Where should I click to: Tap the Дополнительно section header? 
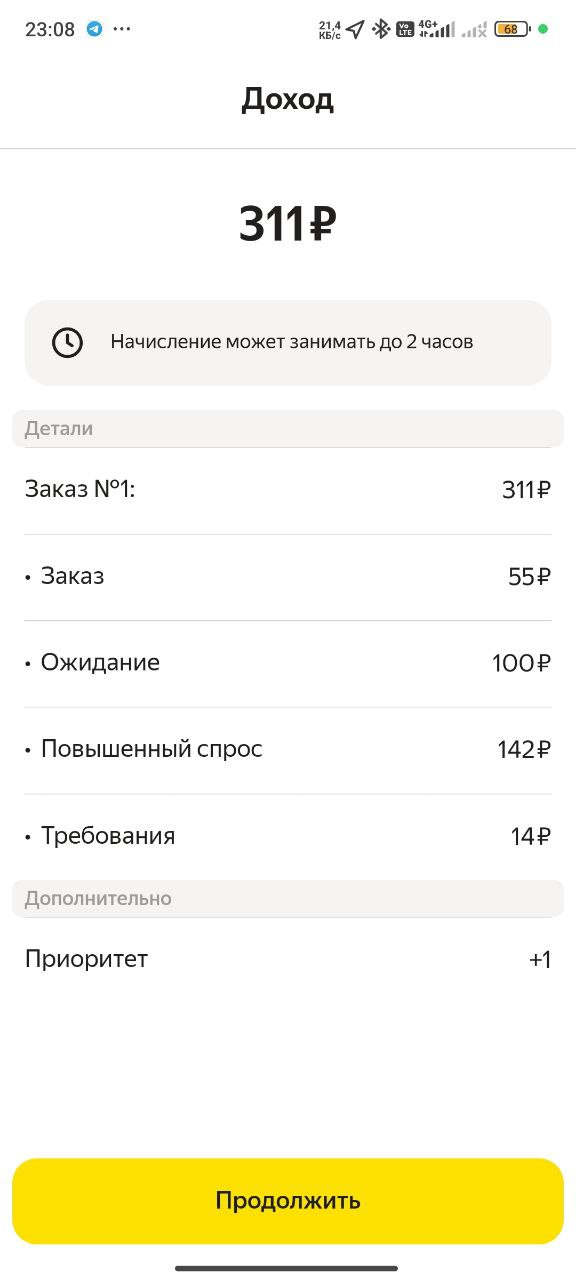[x=288, y=899]
